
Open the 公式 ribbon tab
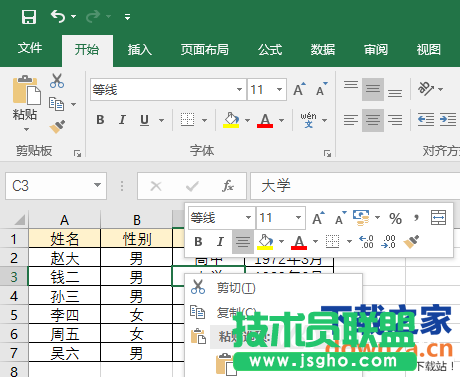pyautogui.click(x=270, y=49)
